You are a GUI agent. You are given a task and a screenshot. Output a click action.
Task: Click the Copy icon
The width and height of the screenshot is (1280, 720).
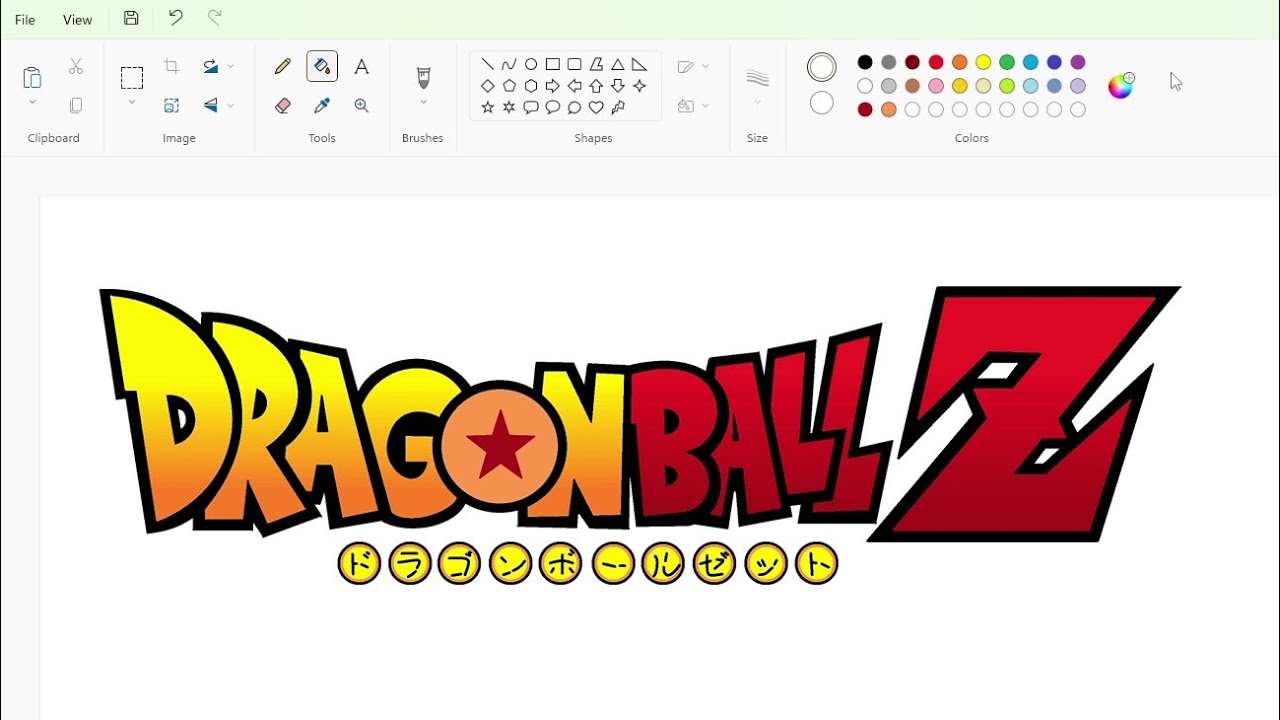click(x=76, y=105)
